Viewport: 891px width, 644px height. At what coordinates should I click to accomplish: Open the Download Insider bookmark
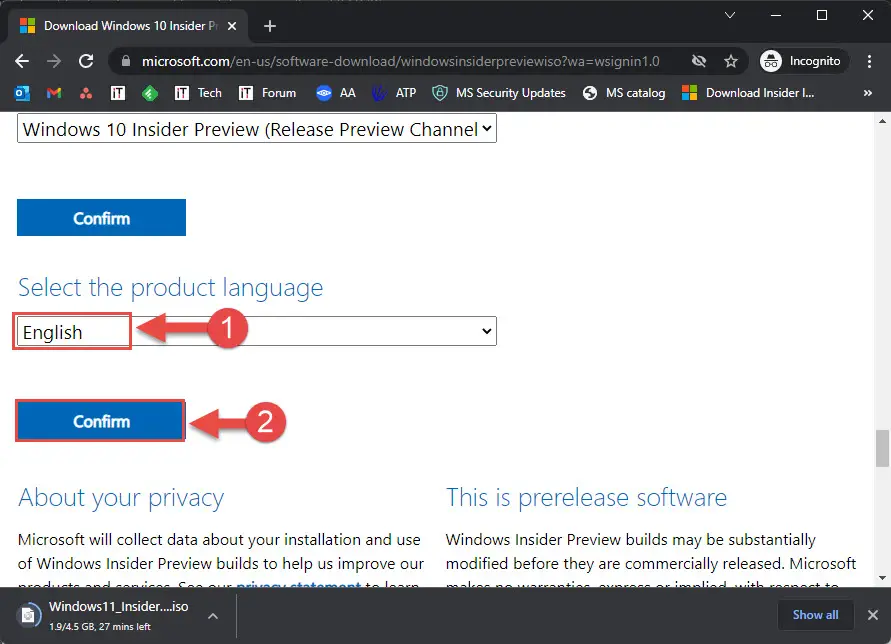(x=748, y=93)
